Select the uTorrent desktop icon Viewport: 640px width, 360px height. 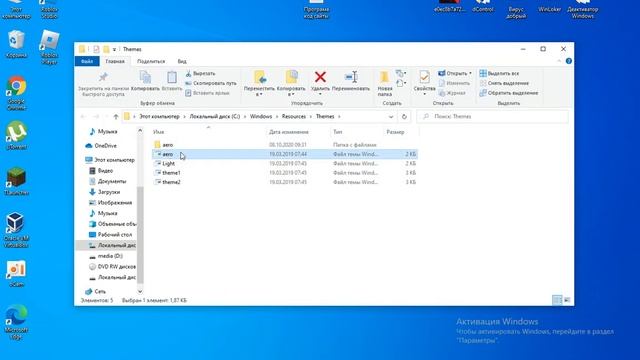pyautogui.click(x=16, y=136)
